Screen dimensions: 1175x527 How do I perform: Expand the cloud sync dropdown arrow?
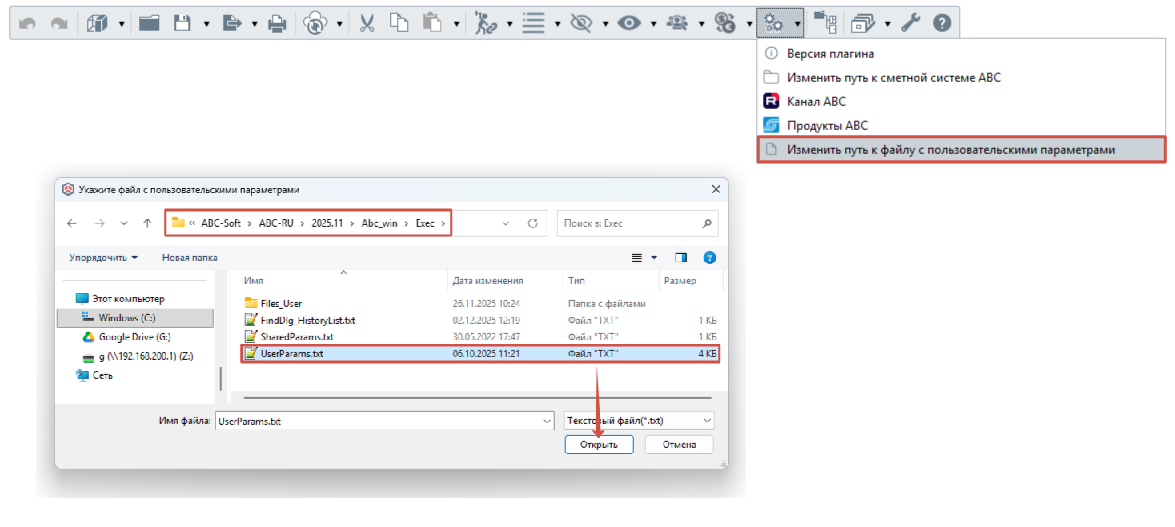click(339, 25)
